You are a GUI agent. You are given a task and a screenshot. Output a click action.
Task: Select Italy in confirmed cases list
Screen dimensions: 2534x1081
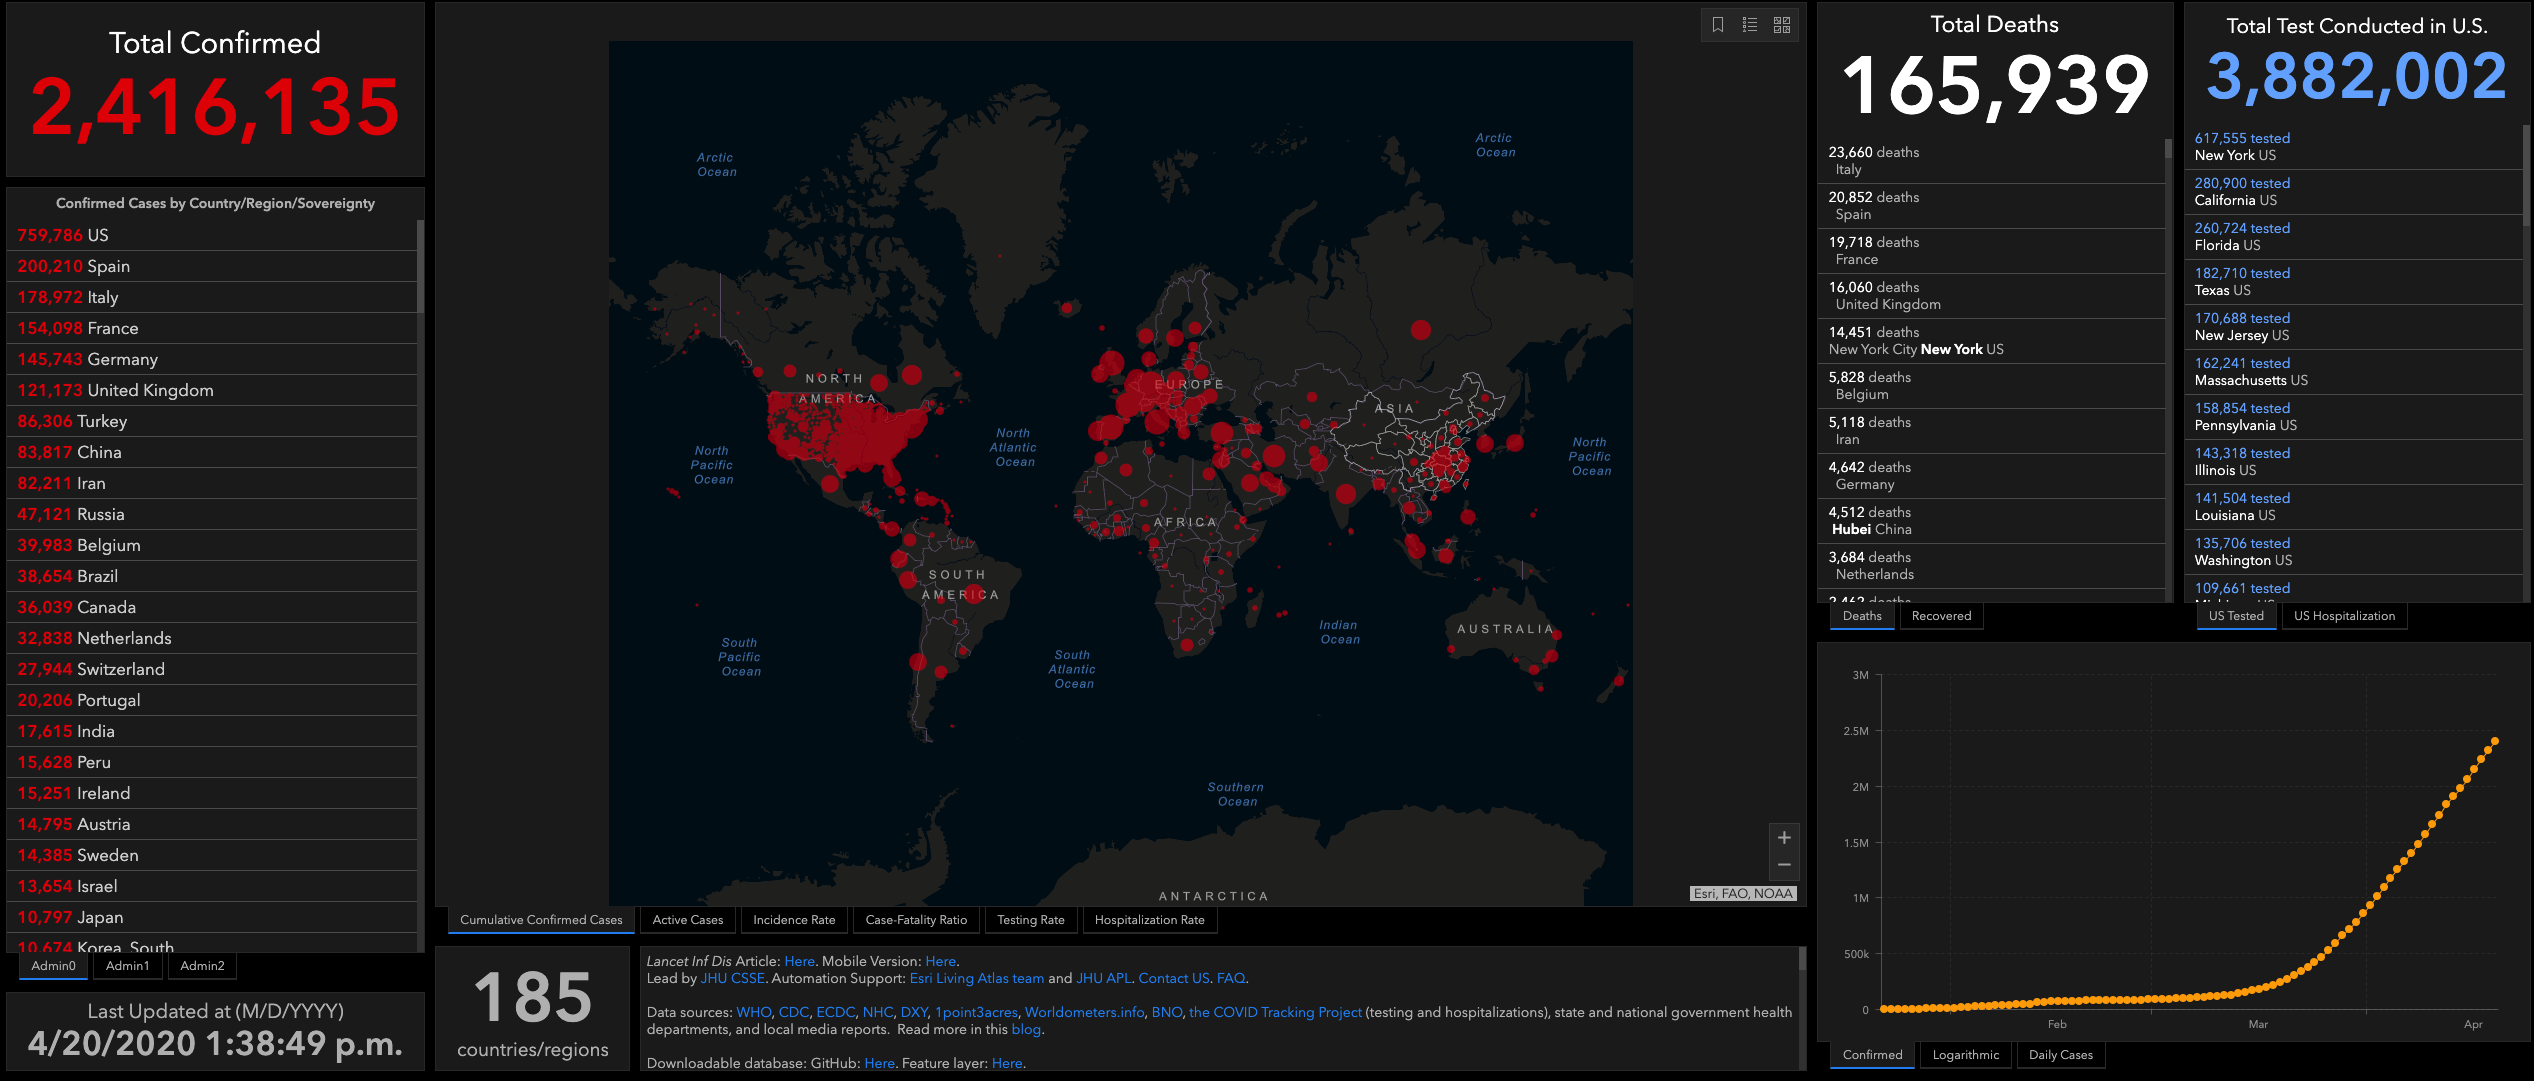[212, 298]
